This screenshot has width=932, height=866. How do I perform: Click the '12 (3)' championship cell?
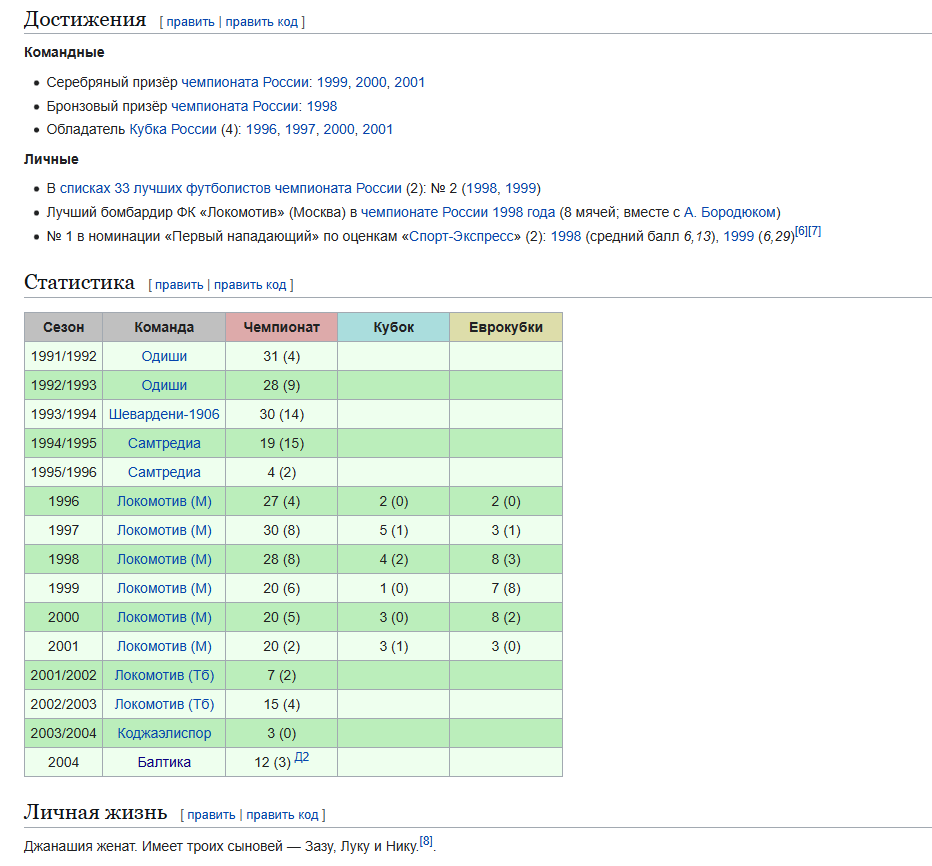282,763
